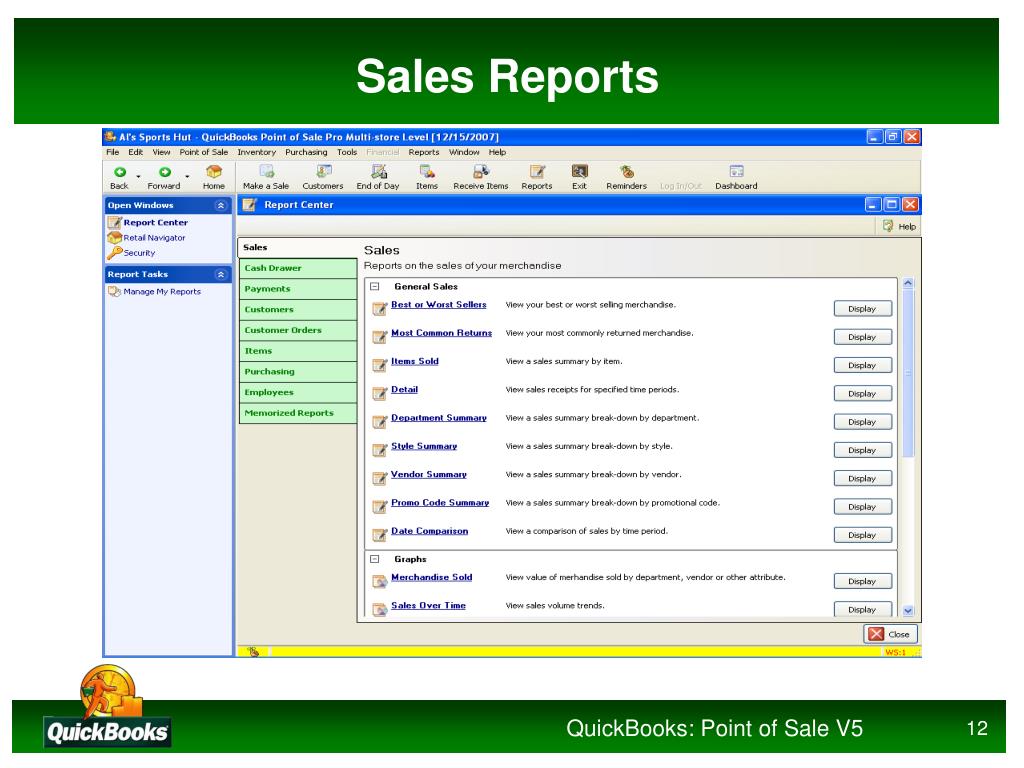This screenshot has width=1024, height=768.
Task: Click report icon beside Date Comparison
Action: tap(379, 535)
